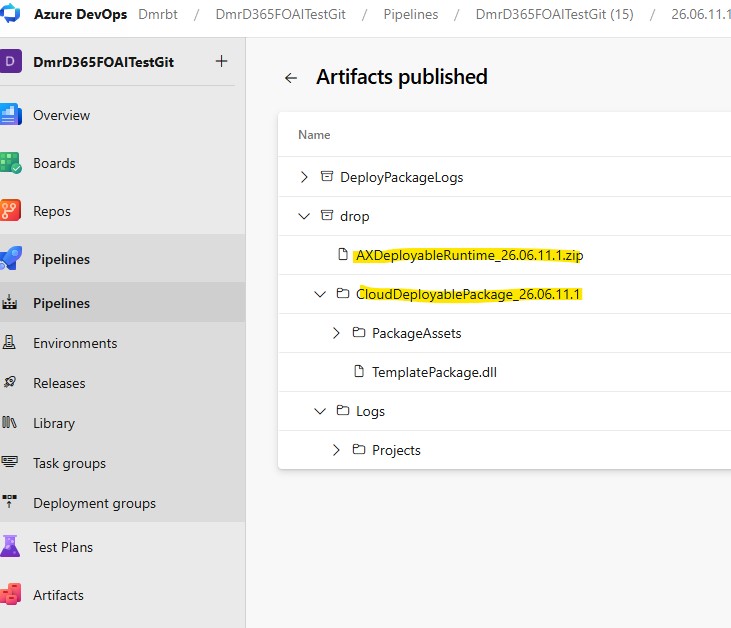Click the plus icon next to project name
This screenshot has width=731, height=628.
221,61
